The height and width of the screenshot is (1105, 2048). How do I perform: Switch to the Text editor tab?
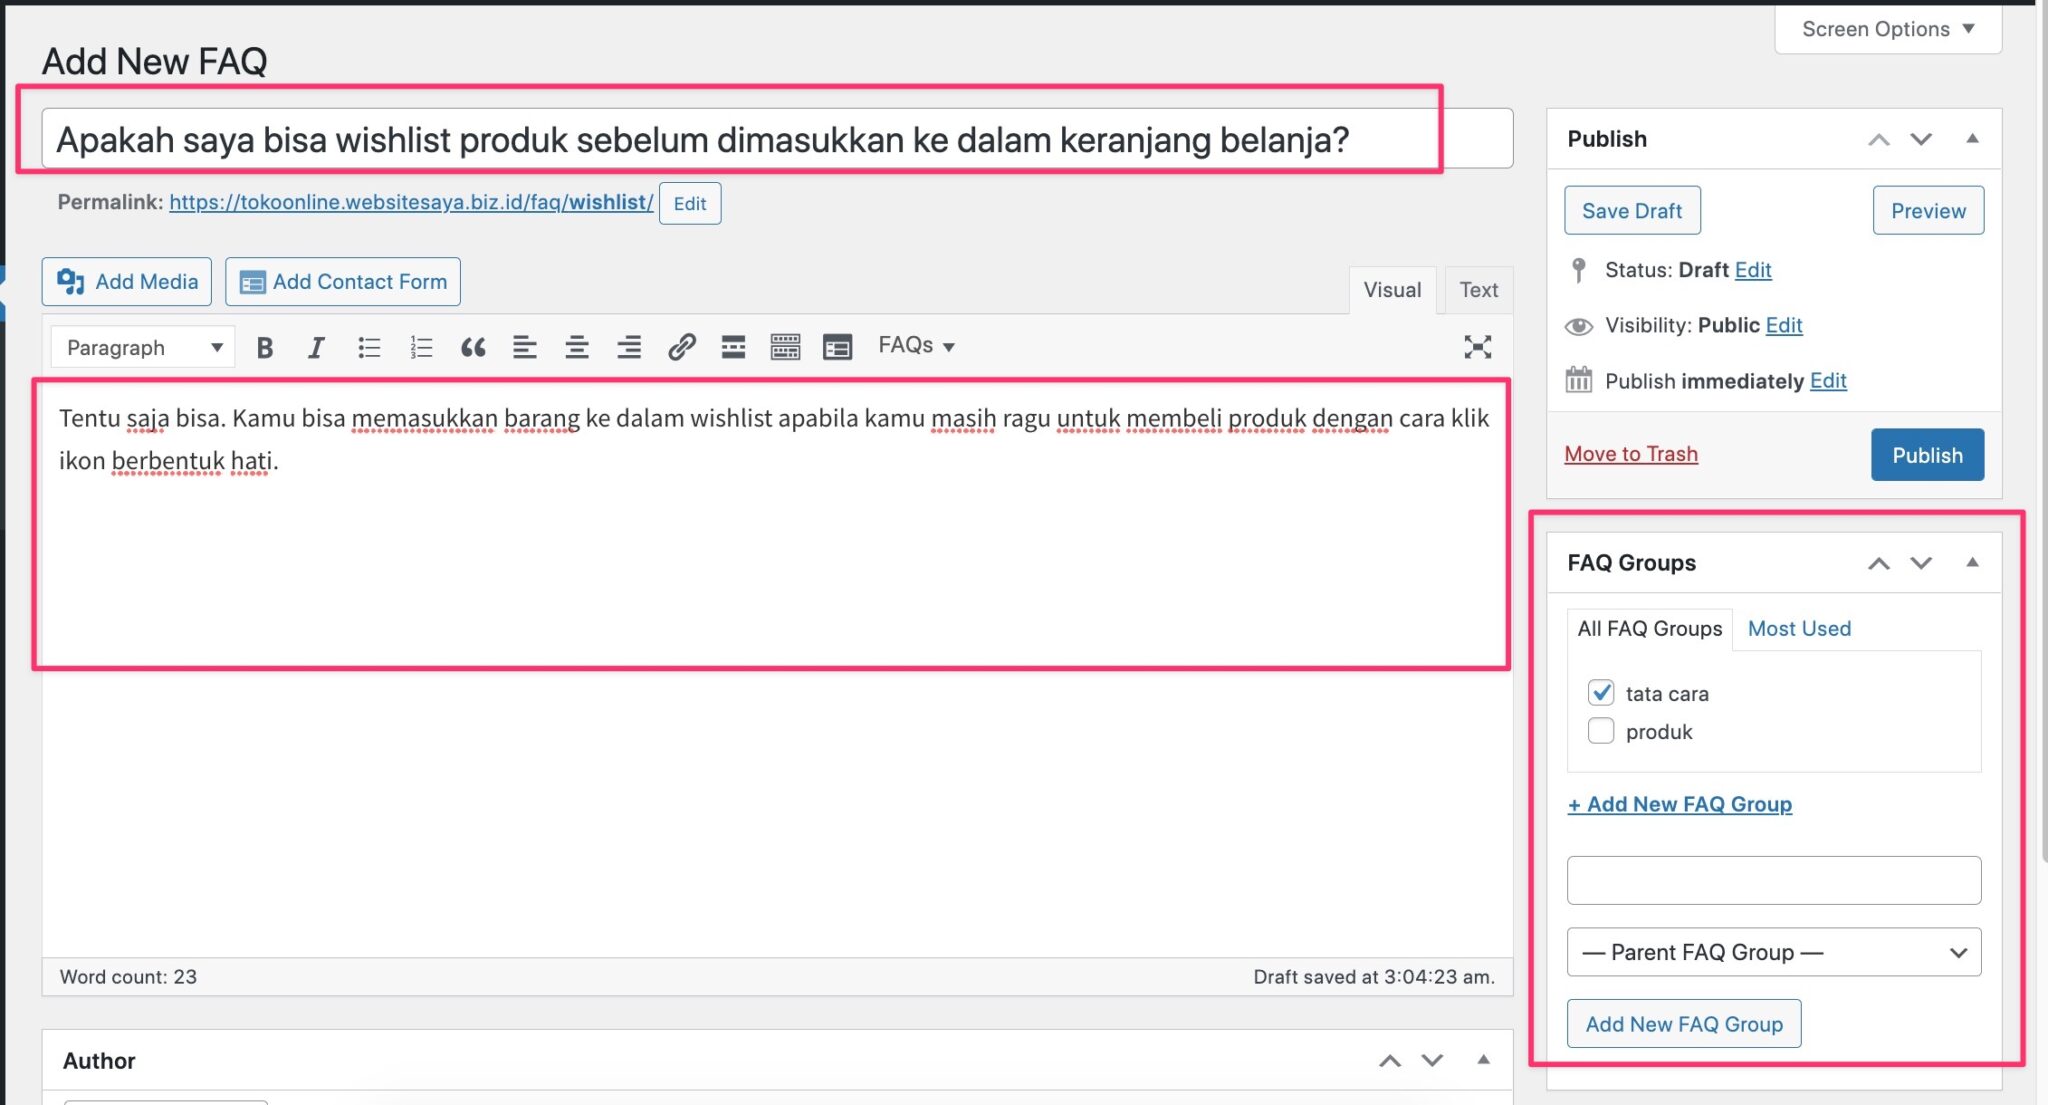click(x=1478, y=290)
